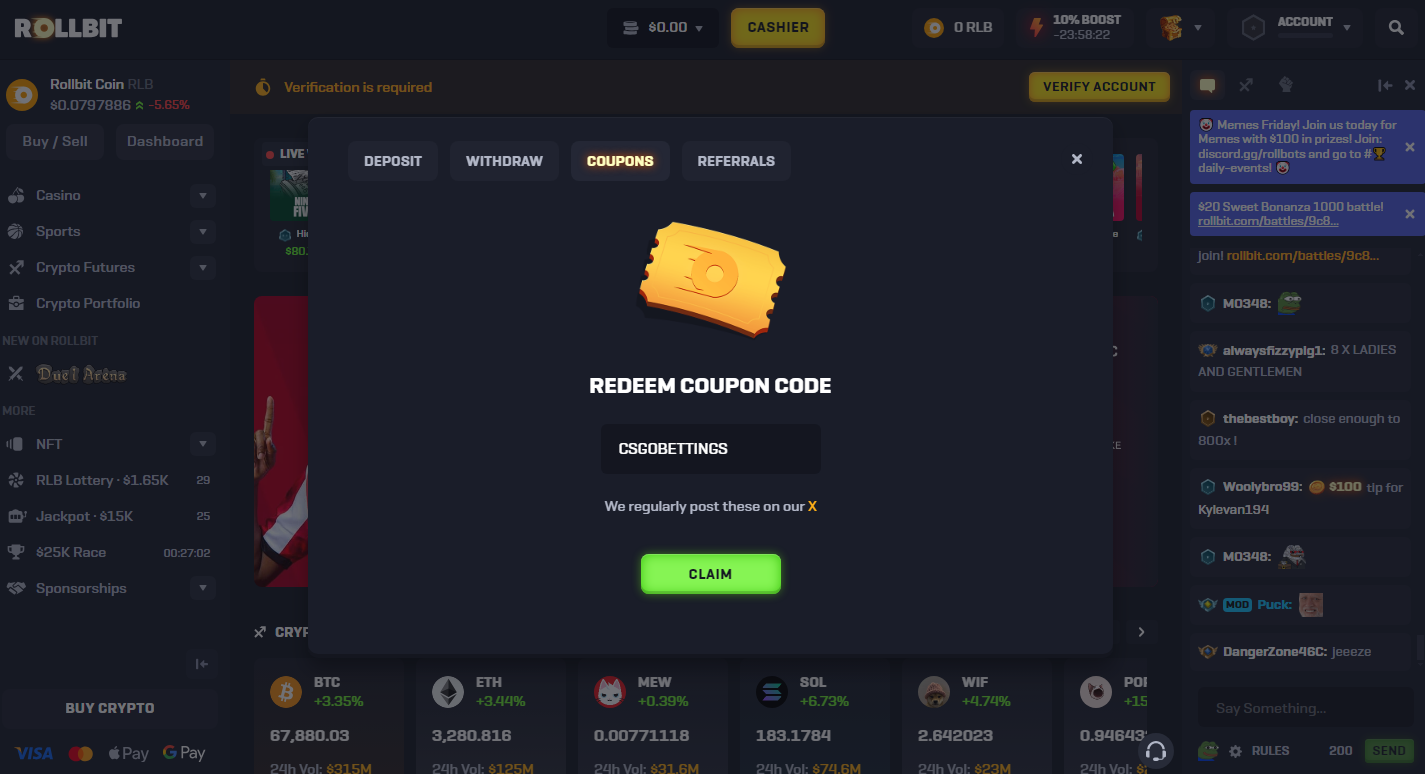Open the $0.00 balance dropdown
Image resolution: width=1425 pixels, height=774 pixels.
click(x=663, y=28)
